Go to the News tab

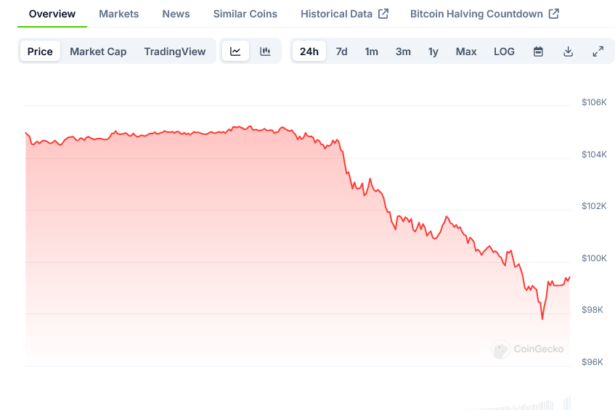click(x=175, y=14)
